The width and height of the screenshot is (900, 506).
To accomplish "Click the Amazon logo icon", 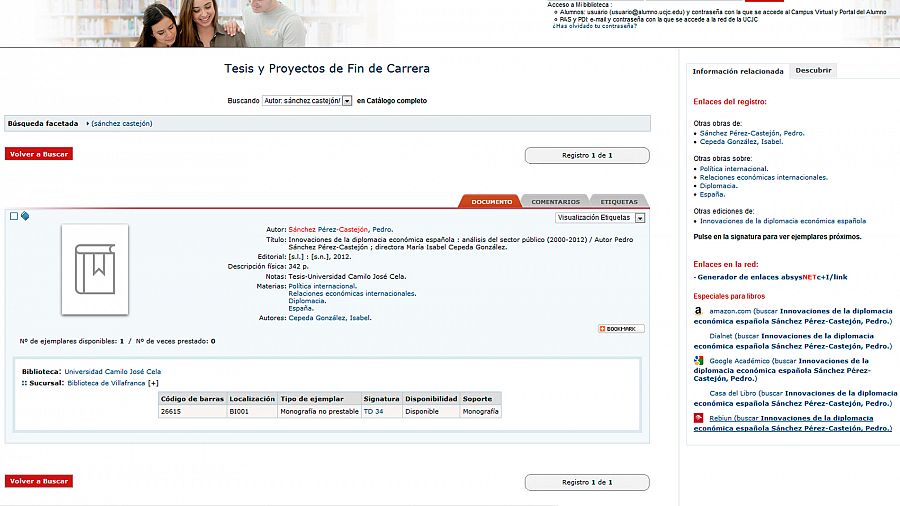I will pos(698,311).
